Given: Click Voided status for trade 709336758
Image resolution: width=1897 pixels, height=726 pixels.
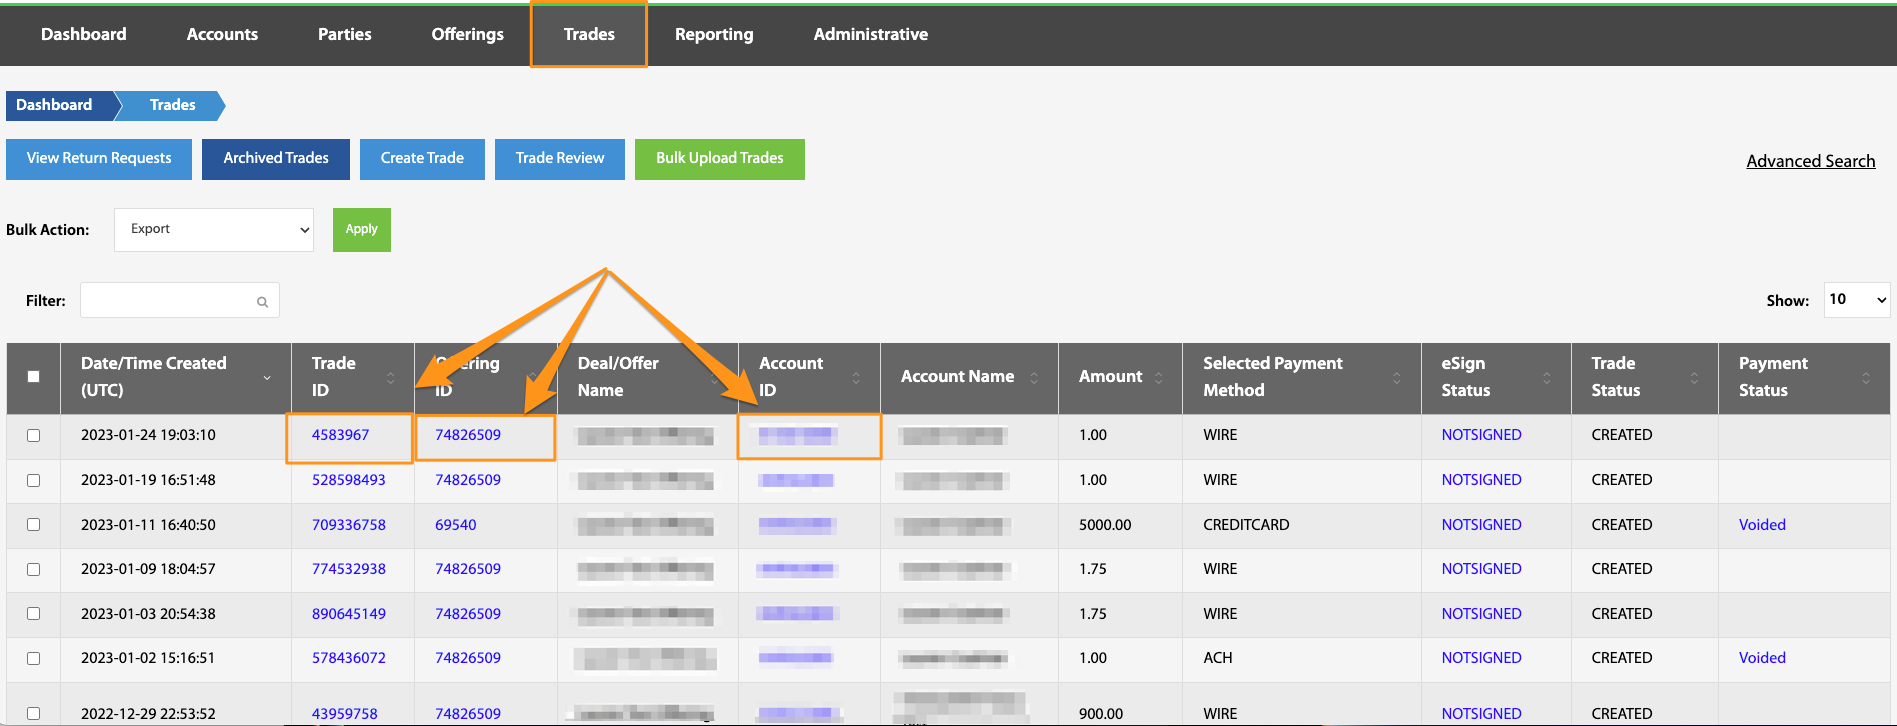Looking at the screenshot, I should 1762,525.
